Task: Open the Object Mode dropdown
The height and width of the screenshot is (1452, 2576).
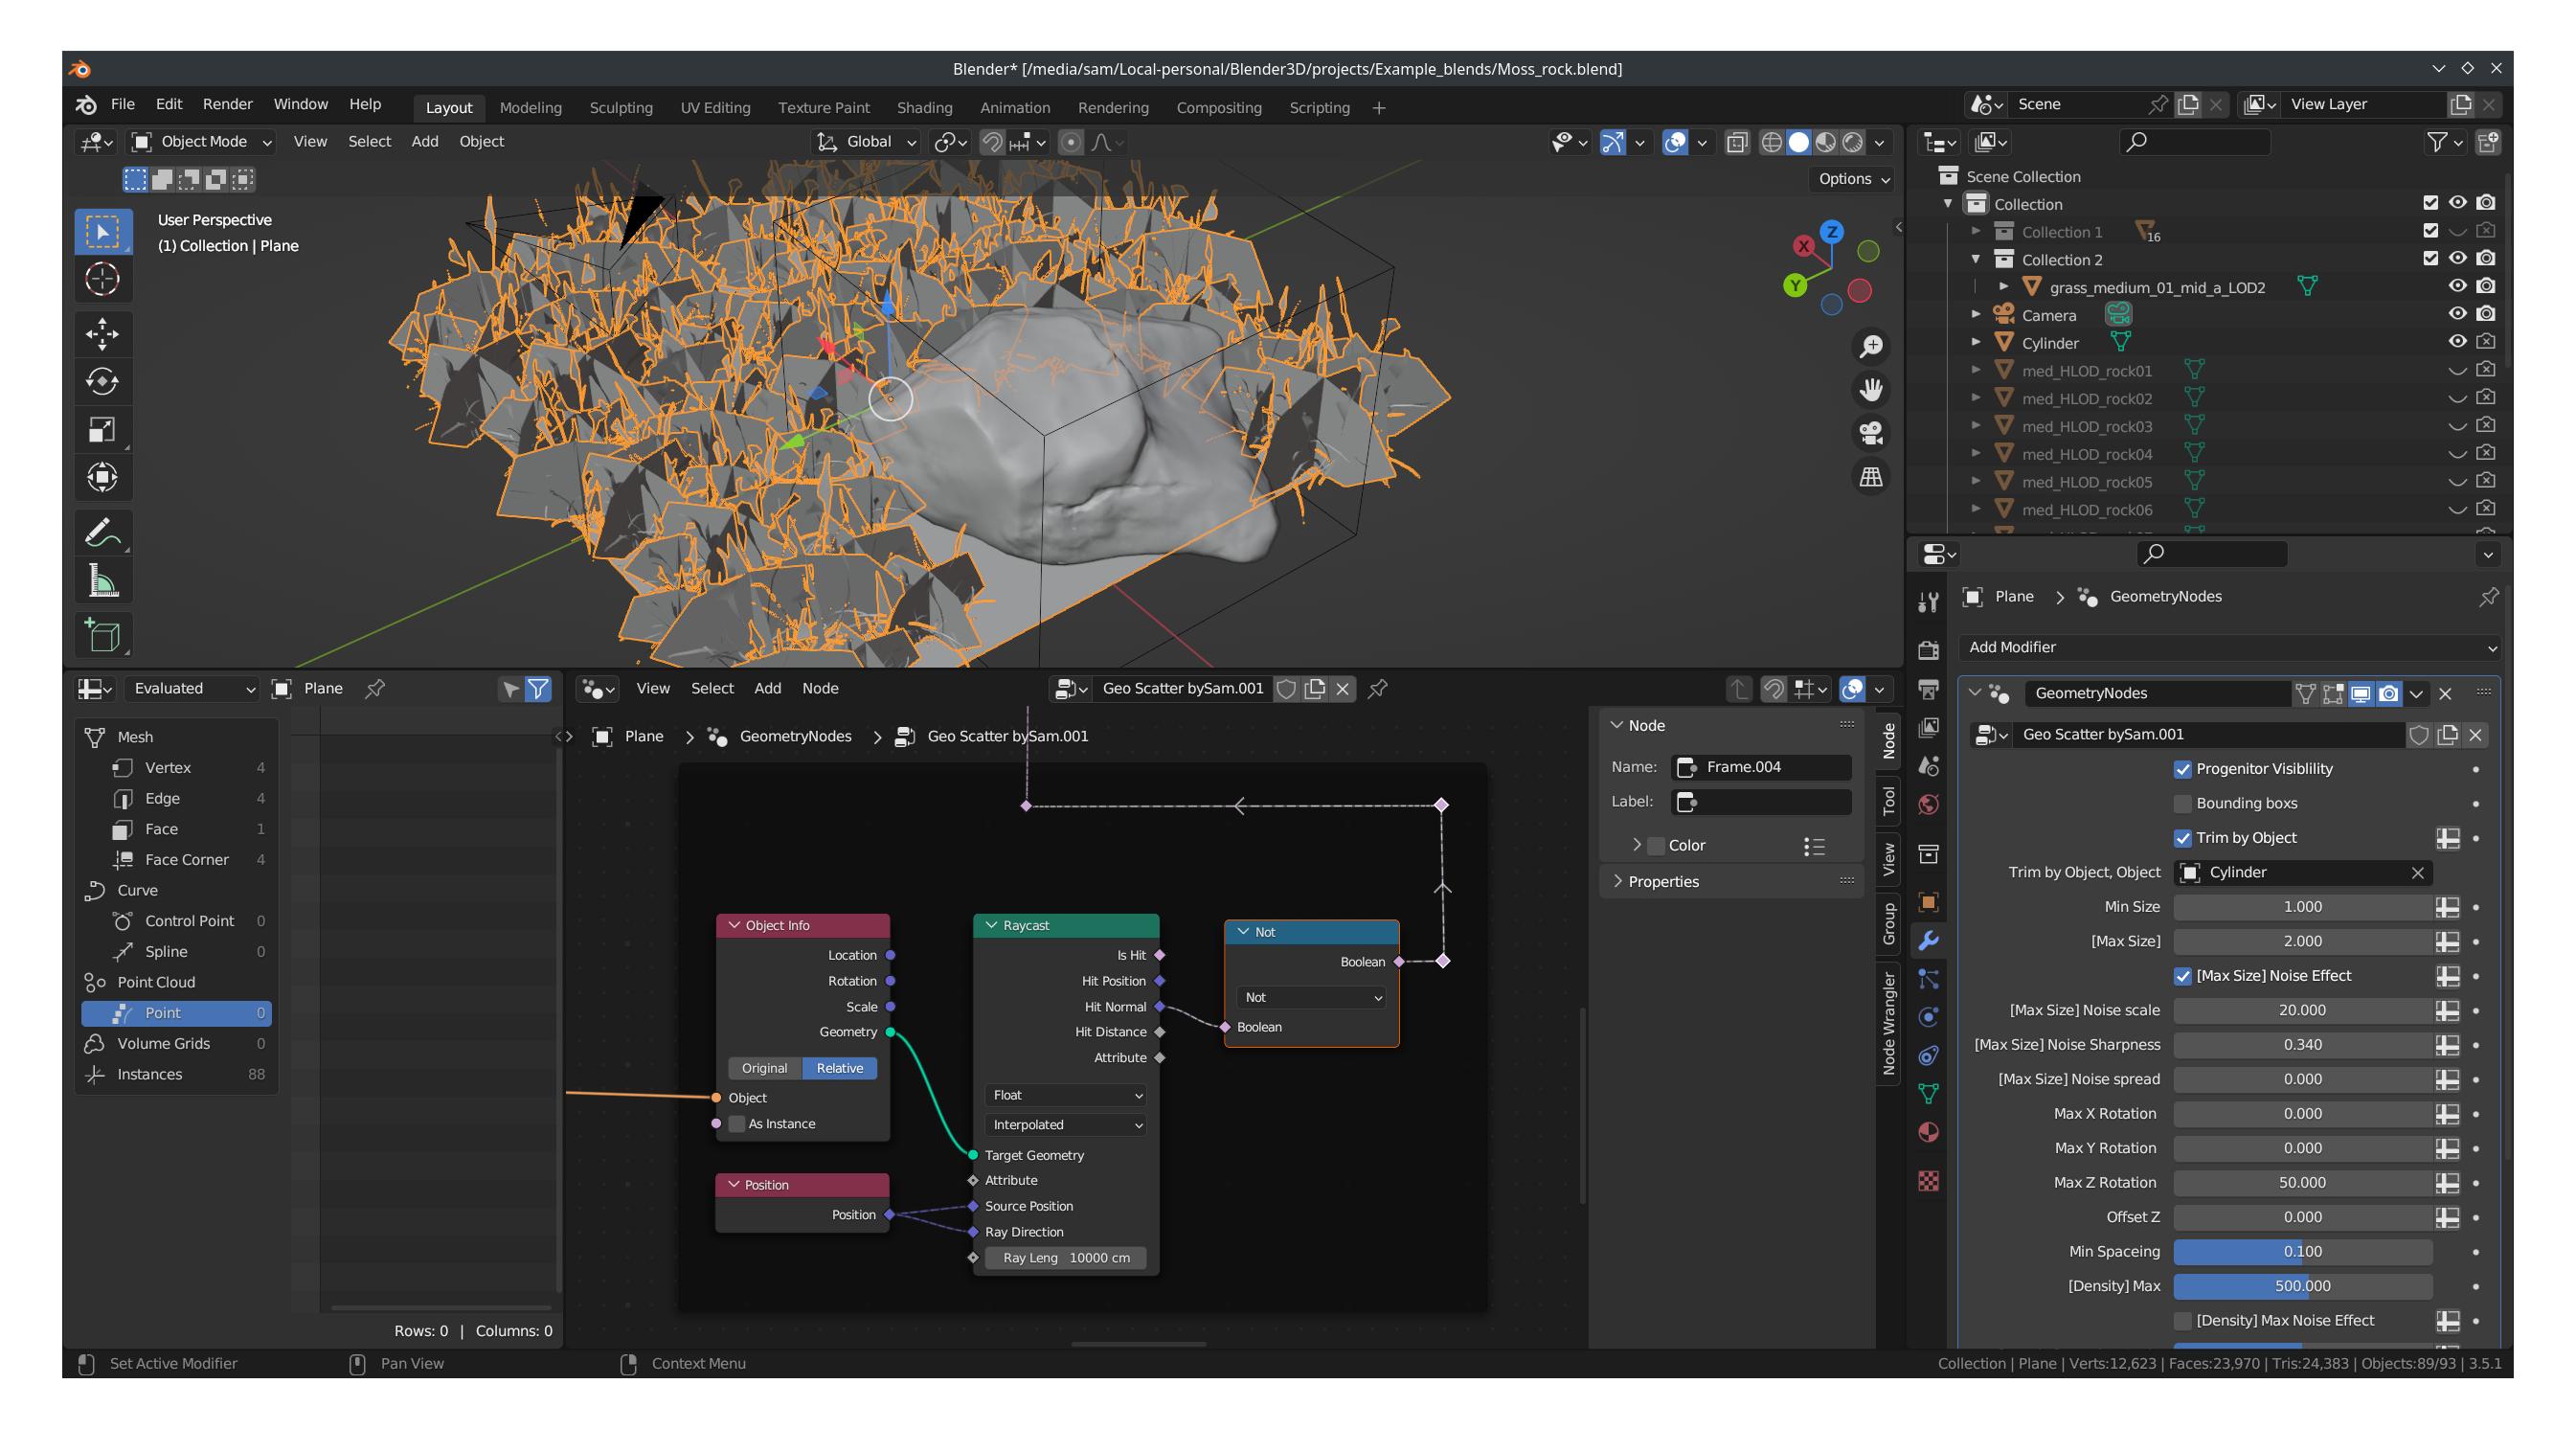Action: (203, 142)
